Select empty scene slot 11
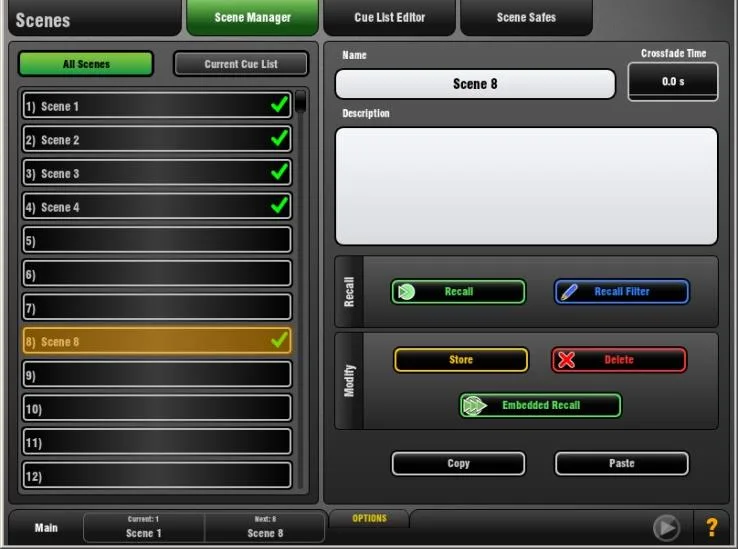 157,442
